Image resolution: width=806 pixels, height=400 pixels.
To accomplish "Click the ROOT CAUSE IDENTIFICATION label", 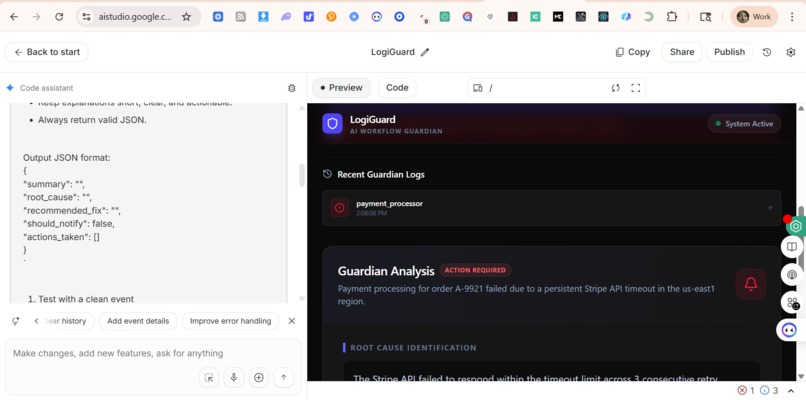I will [413, 348].
